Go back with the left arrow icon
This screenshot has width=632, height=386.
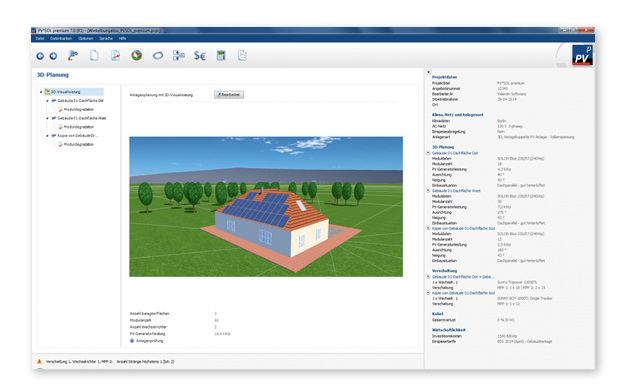[x=40, y=56]
